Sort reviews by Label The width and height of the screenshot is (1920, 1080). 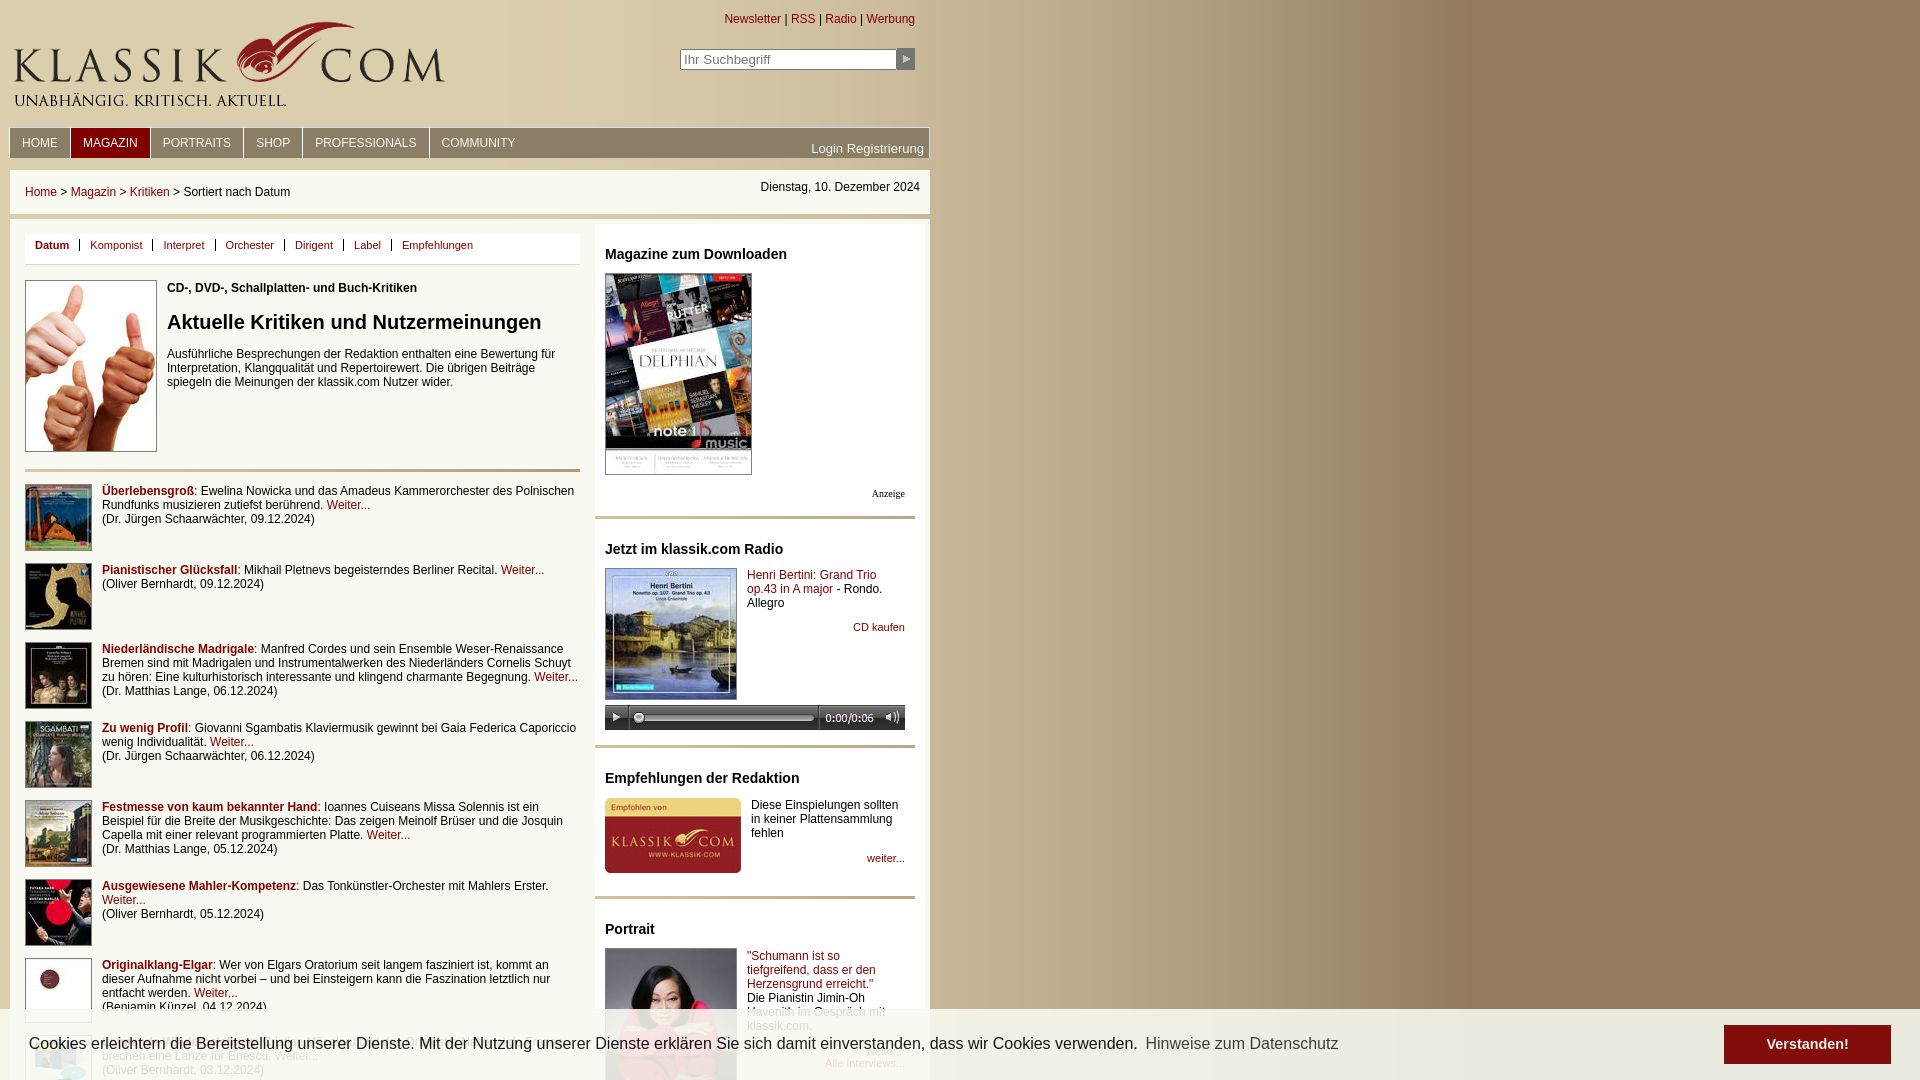tap(367, 245)
